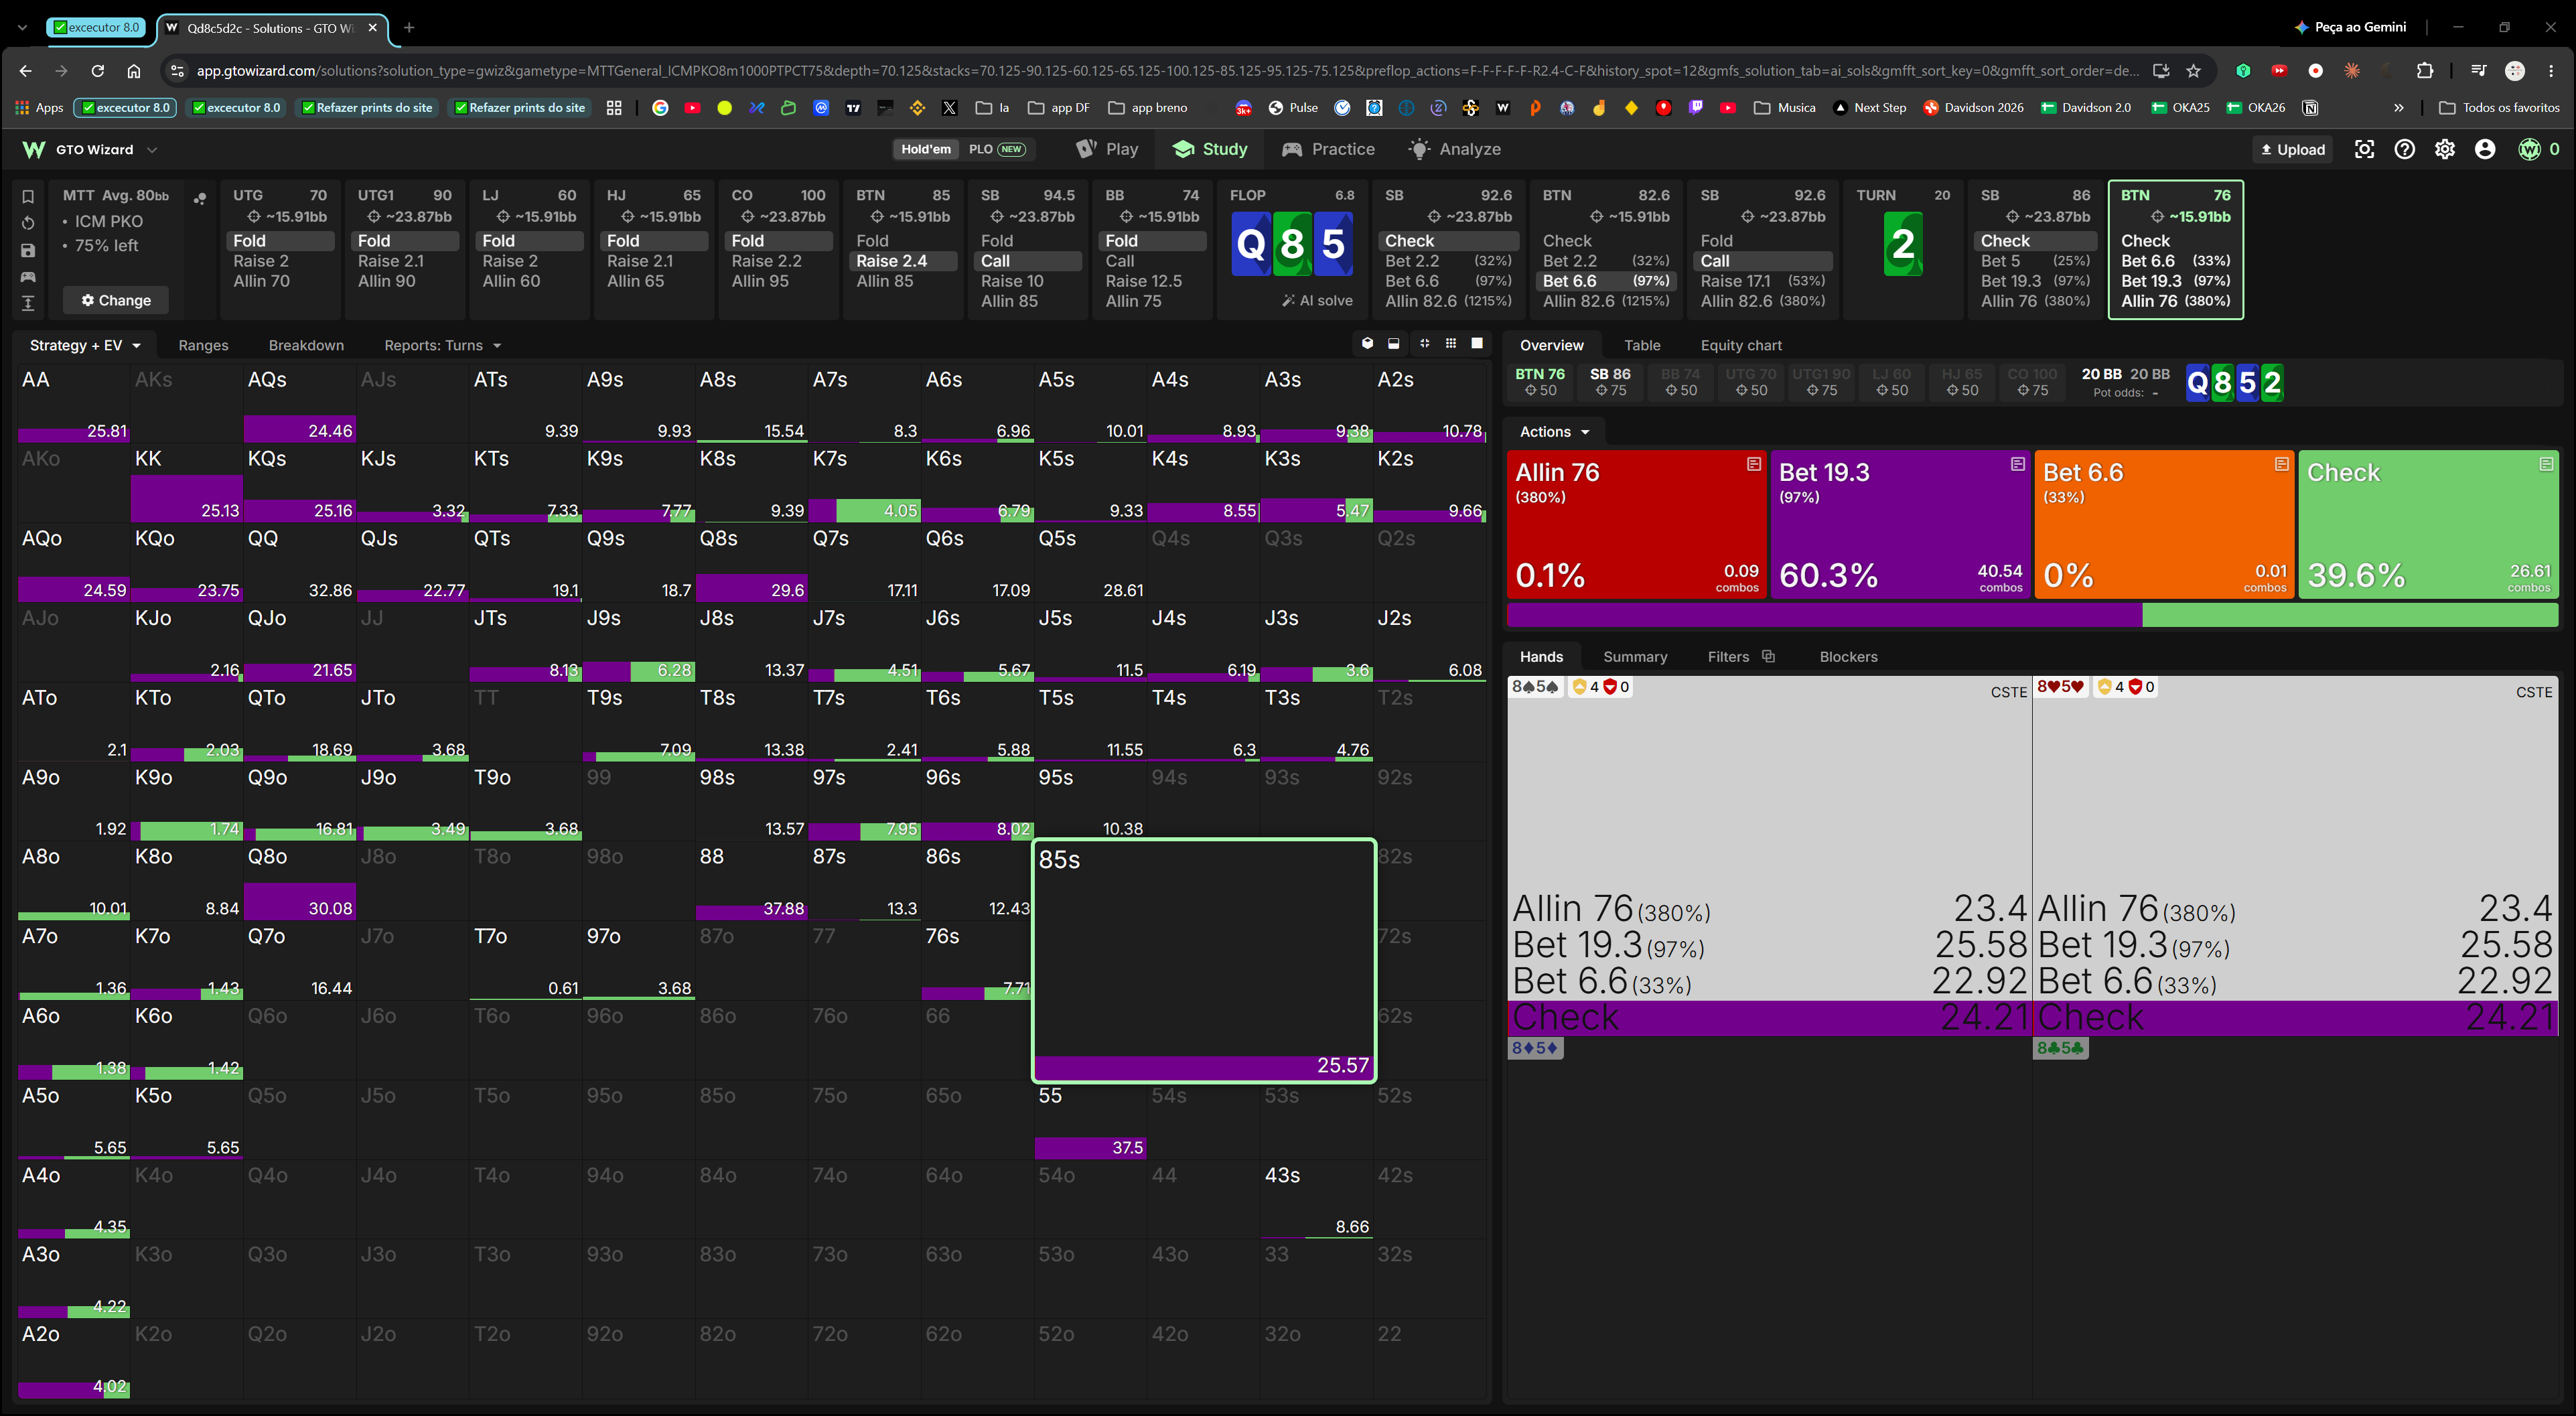Select the QQ hand cell in matrix
The width and height of the screenshot is (2576, 1416).
point(299,563)
